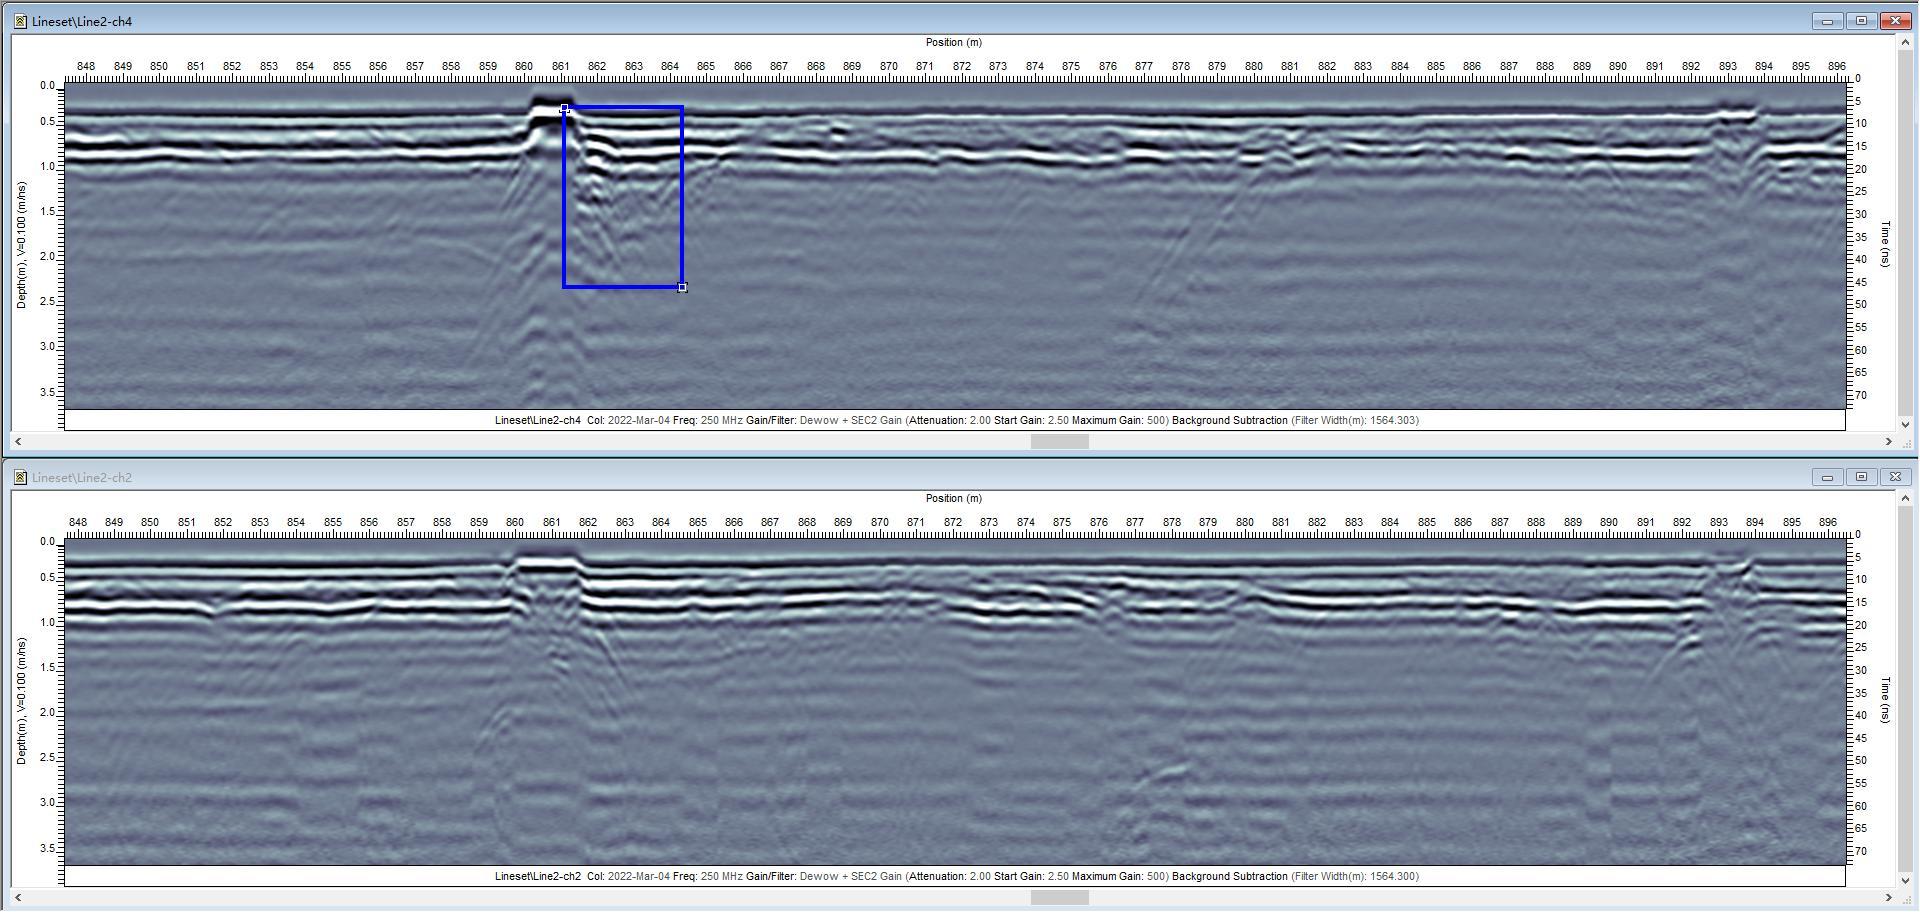Close the Line2-ch4 window
The width and height of the screenshot is (1920, 912).
tap(1896, 21)
